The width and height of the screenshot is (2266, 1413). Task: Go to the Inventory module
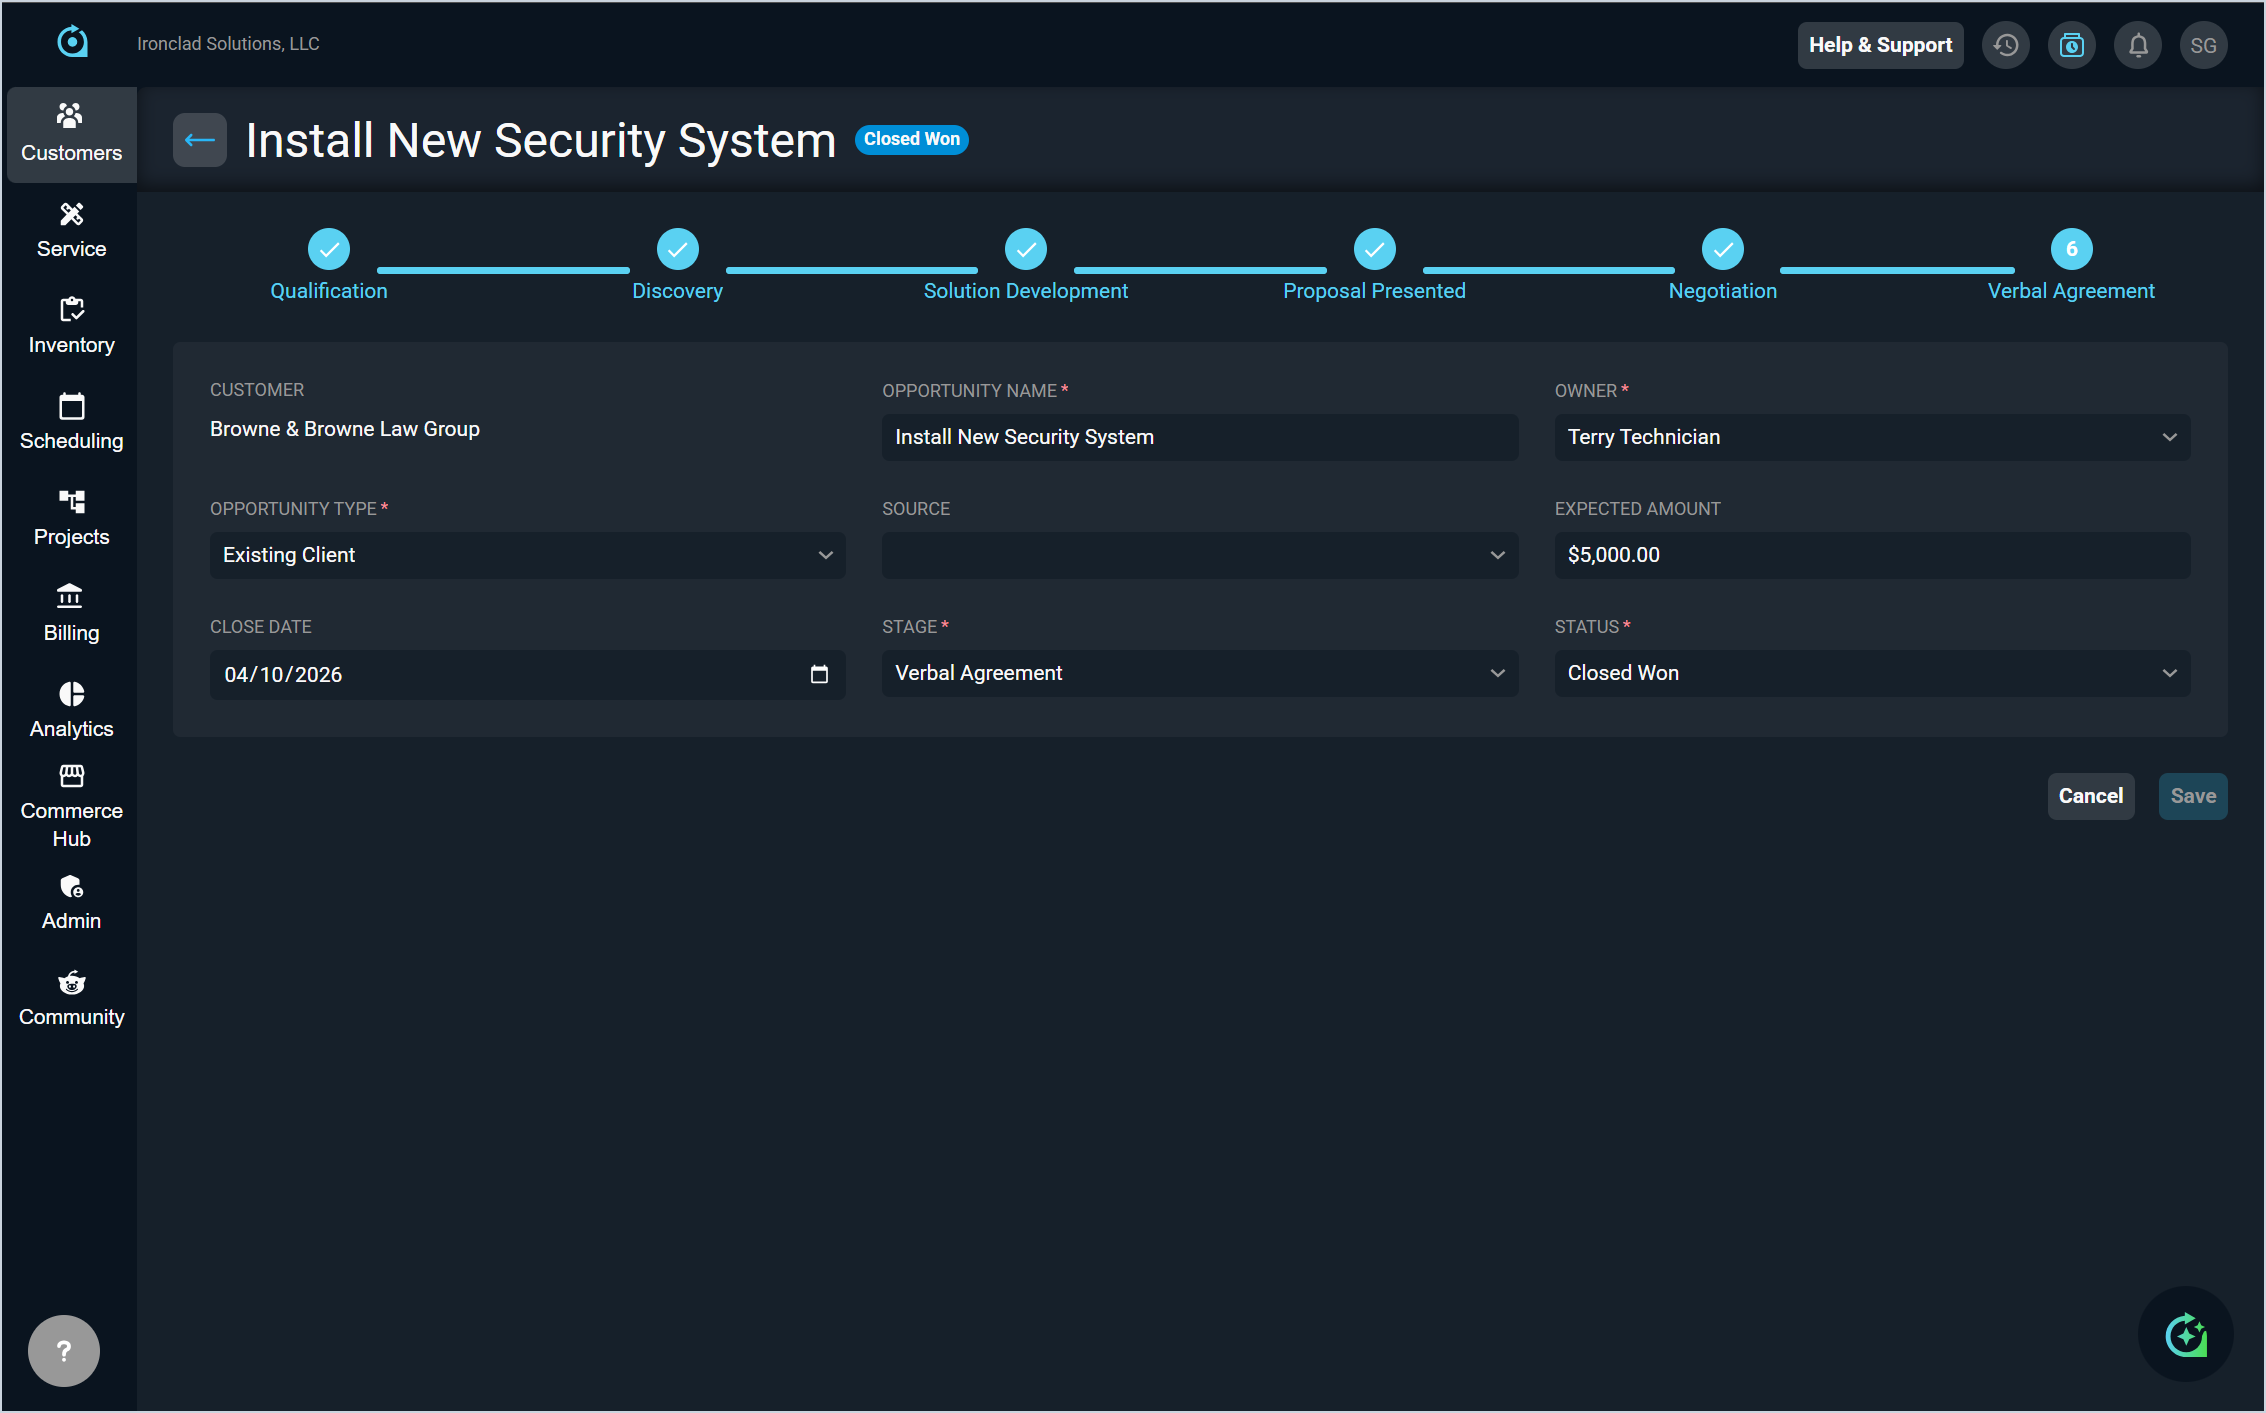pos(71,326)
